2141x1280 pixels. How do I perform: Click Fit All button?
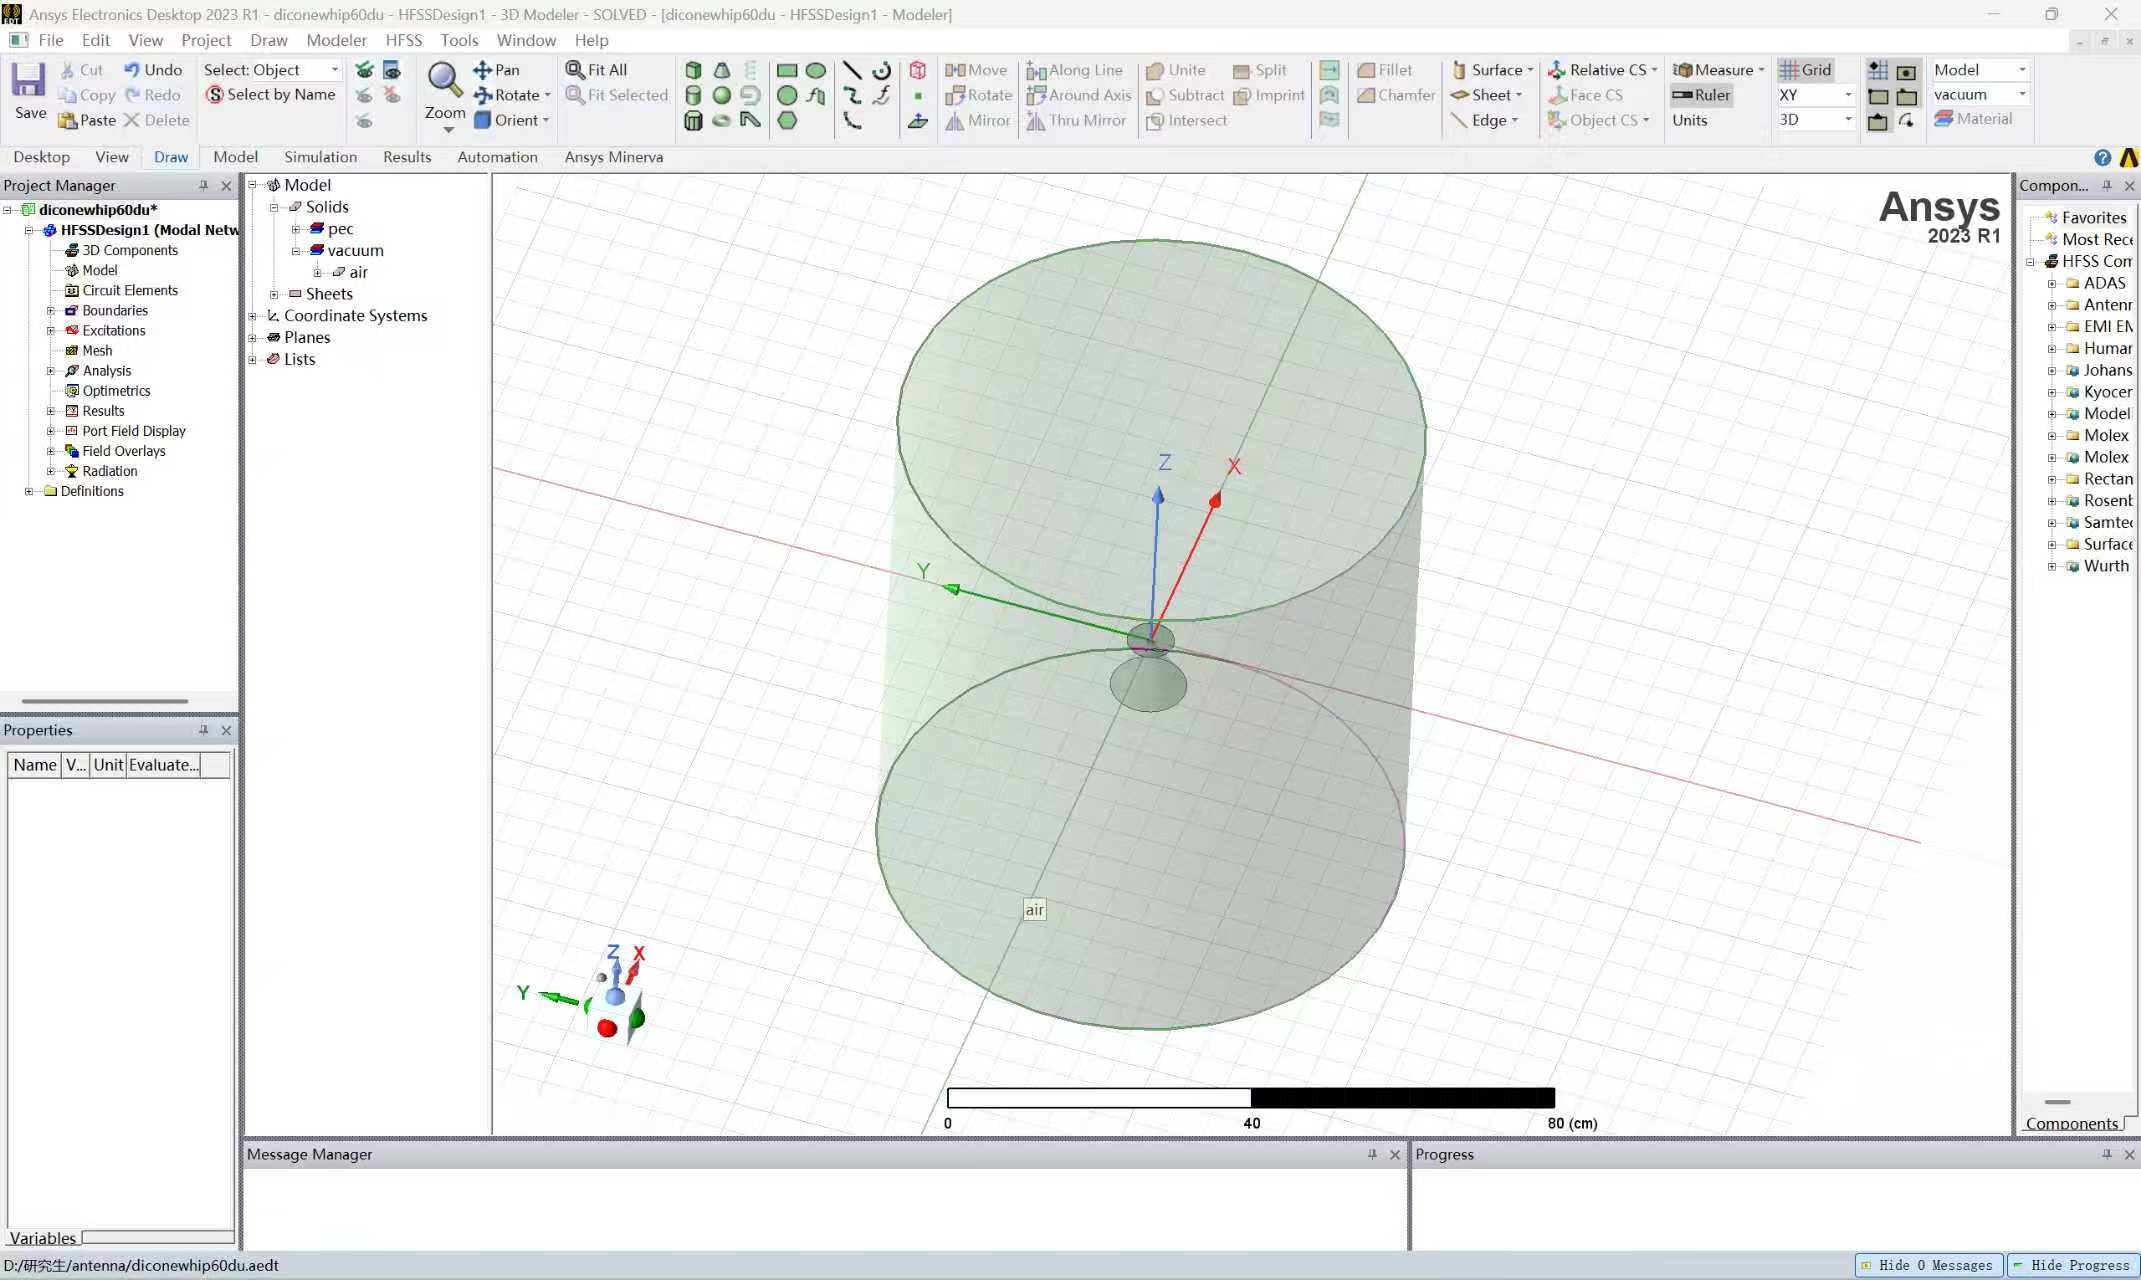[x=596, y=70]
